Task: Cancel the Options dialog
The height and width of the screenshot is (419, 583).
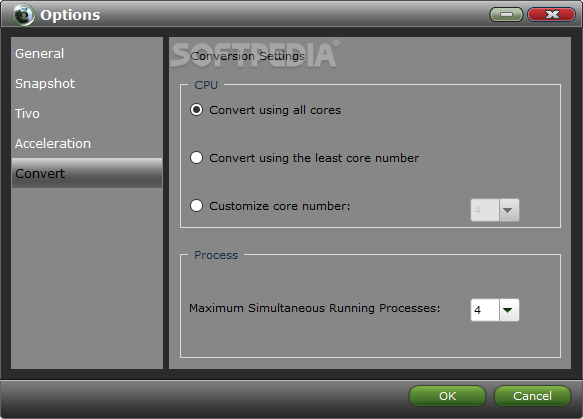Action: click(x=532, y=396)
